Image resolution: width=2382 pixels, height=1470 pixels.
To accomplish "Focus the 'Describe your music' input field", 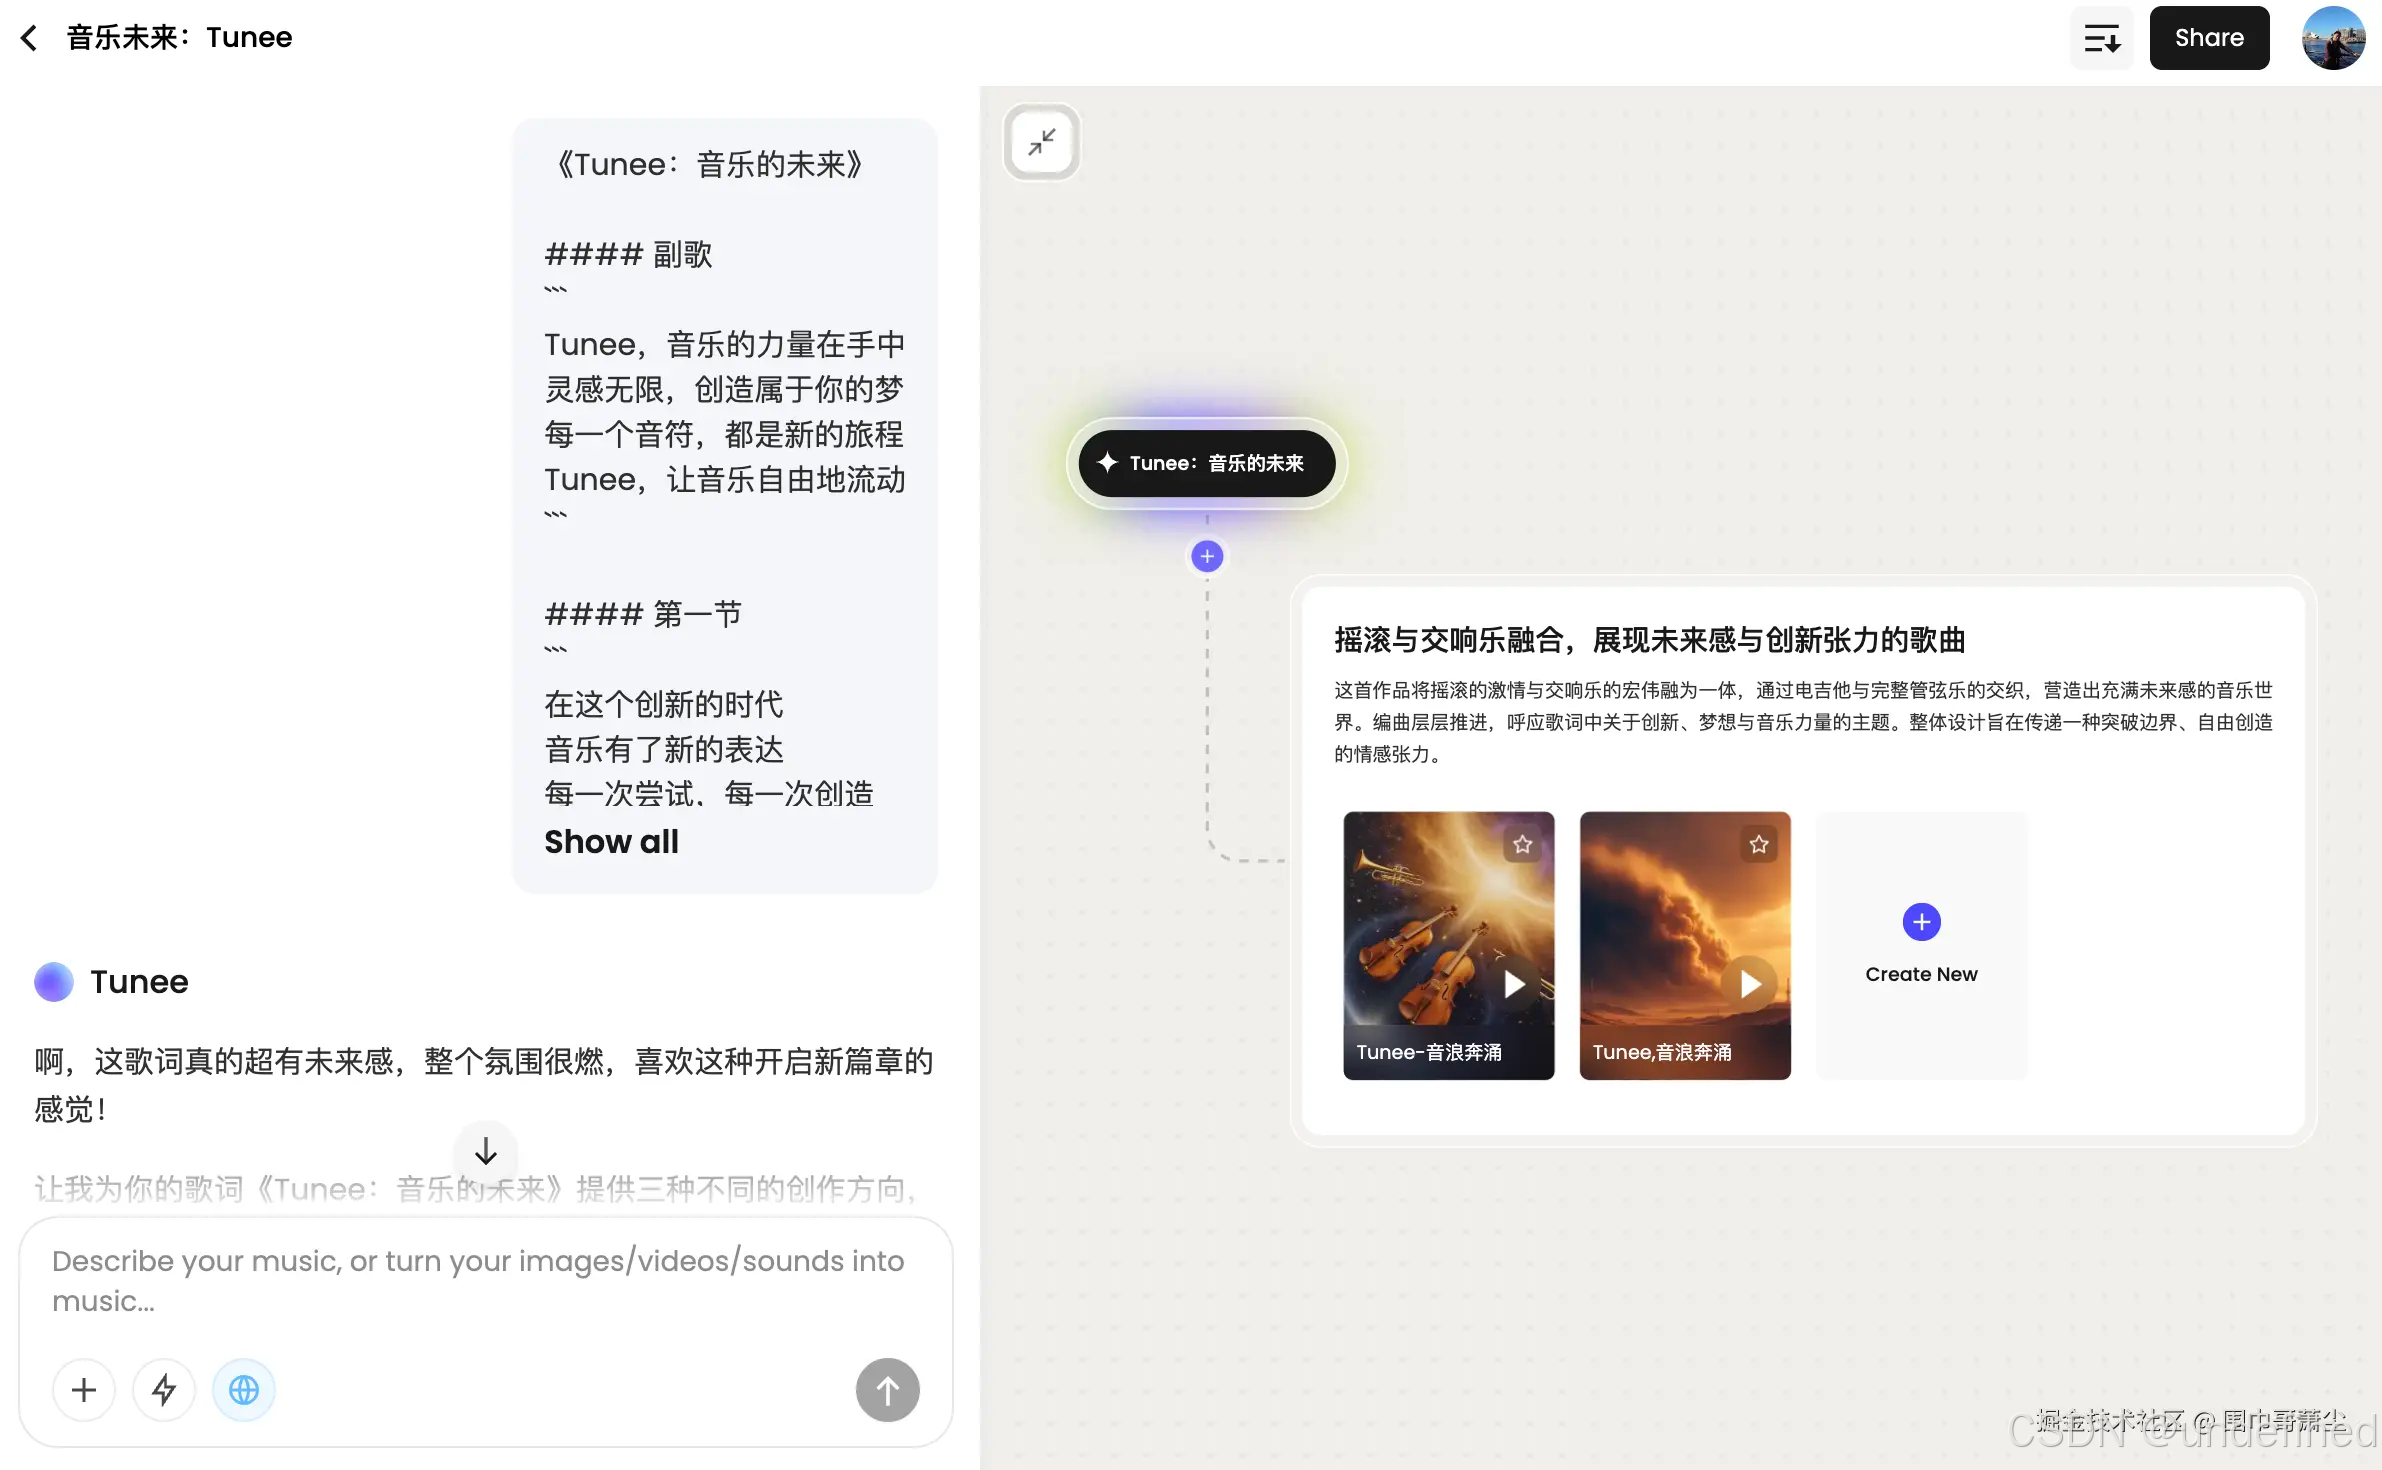I will coord(486,1281).
